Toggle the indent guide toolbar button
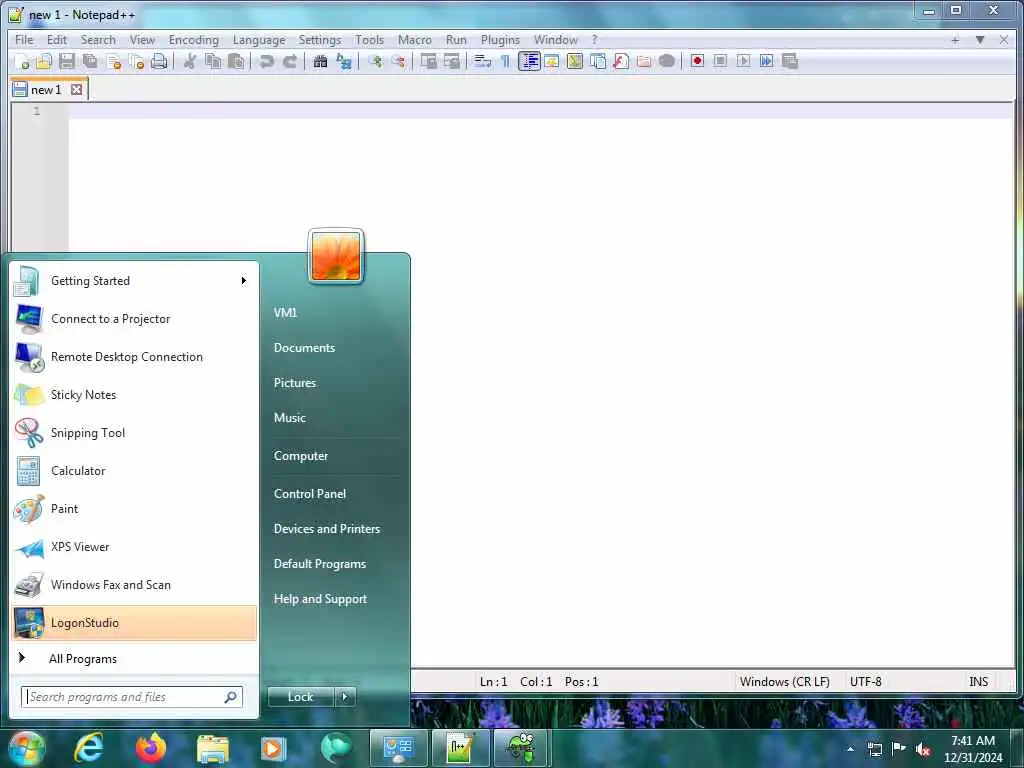The image size is (1024, 768). 529,62
